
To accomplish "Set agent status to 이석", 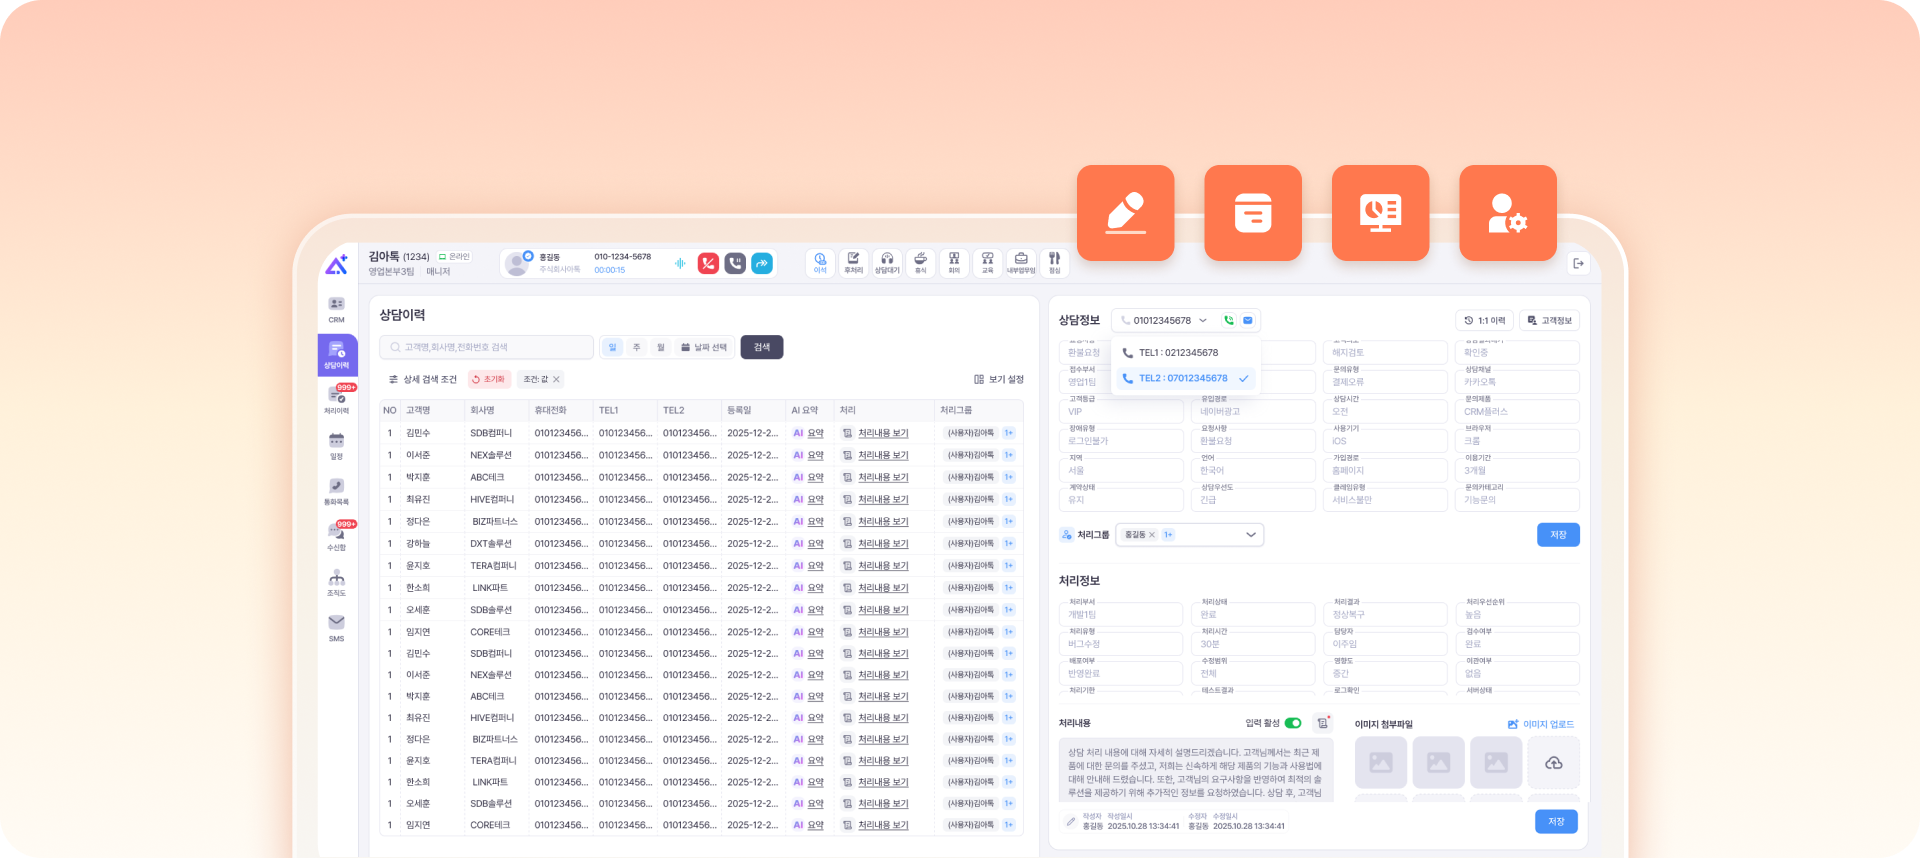I will pyautogui.click(x=820, y=263).
